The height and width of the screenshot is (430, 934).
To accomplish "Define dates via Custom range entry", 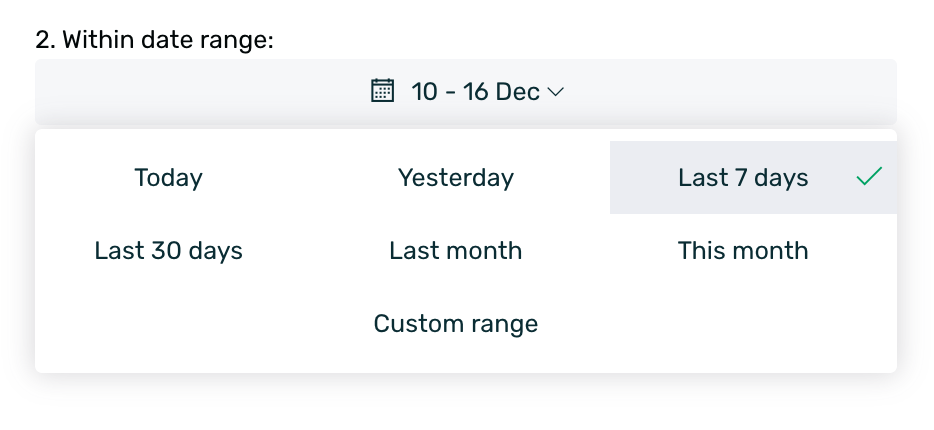I will point(456,324).
